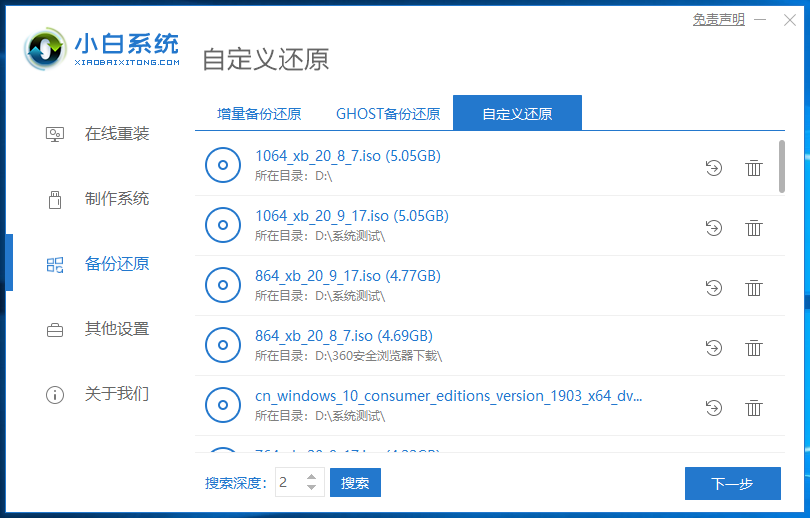810x518 pixels.
Task: Delete the 864_xb_20_8_7.iso entry
Action: [754, 348]
